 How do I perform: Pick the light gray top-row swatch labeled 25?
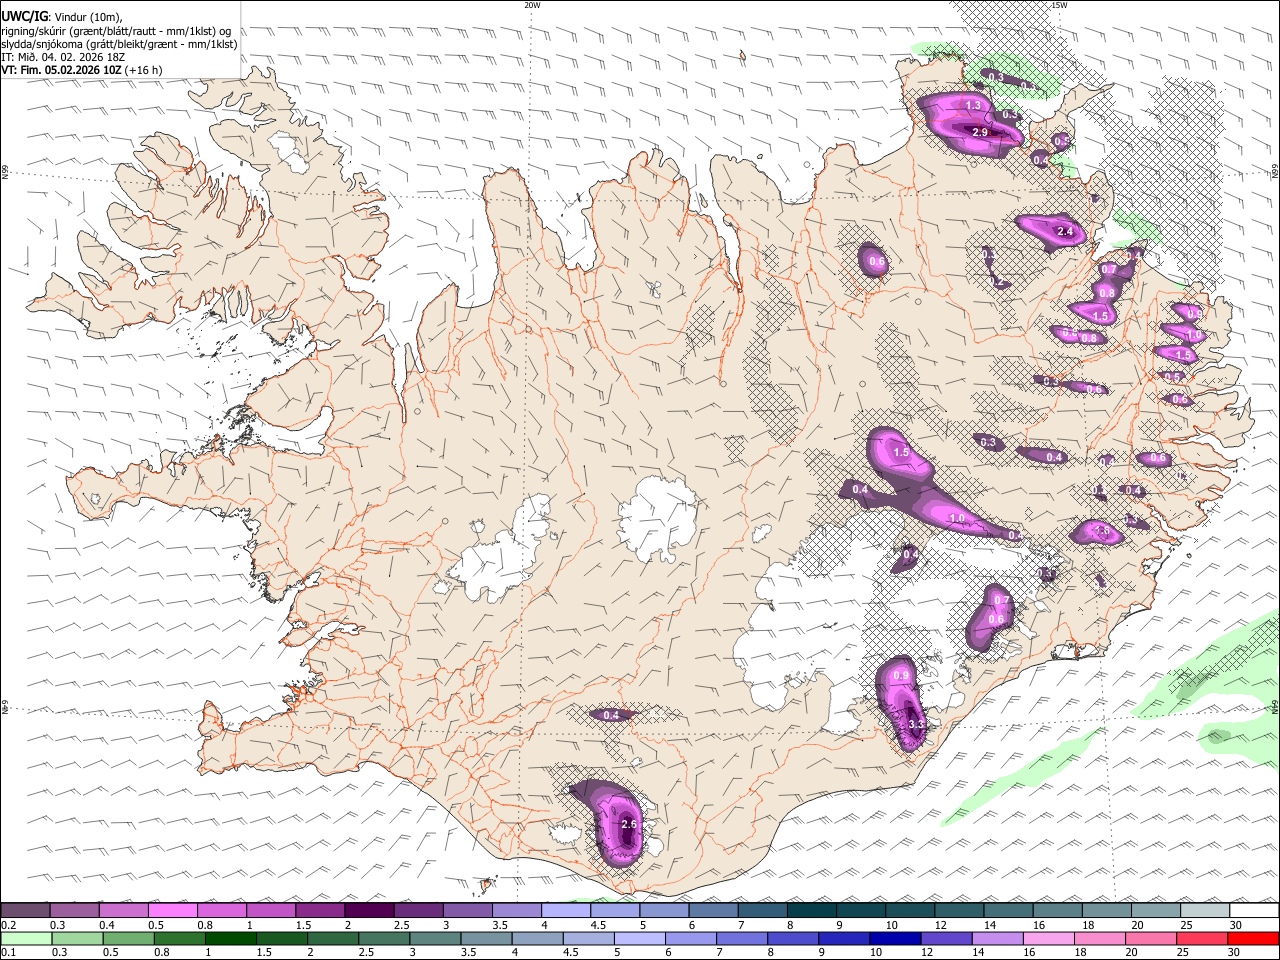pyautogui.click(x=1205, y=910)
